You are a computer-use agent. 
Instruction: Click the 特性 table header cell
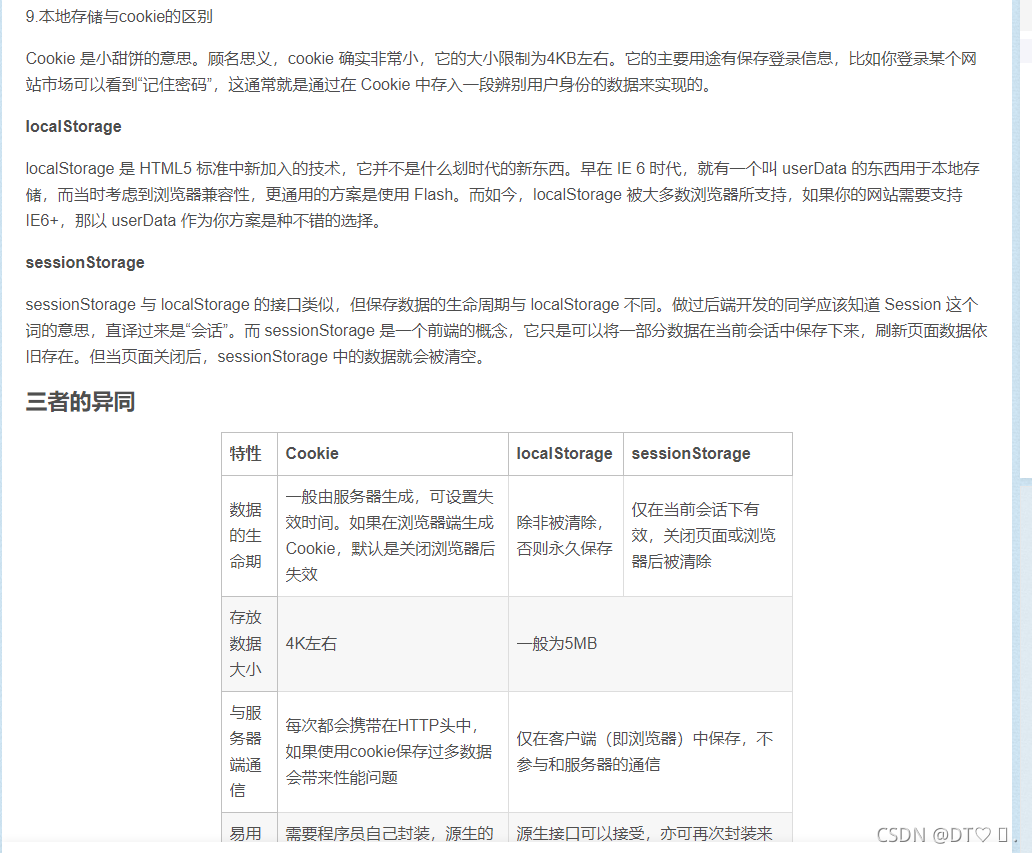pos(244,453)
